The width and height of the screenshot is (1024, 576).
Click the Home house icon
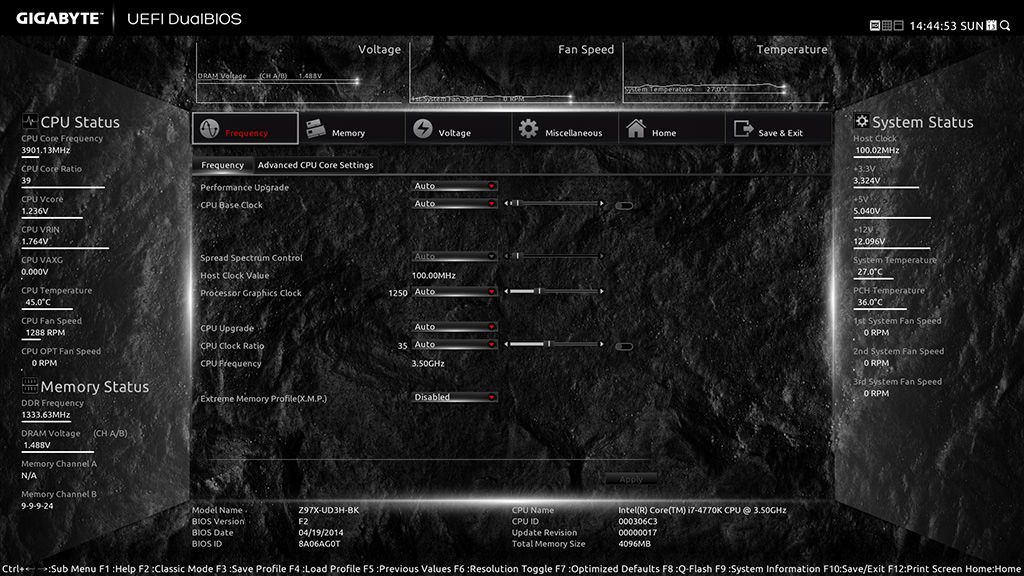coord(635,129)
